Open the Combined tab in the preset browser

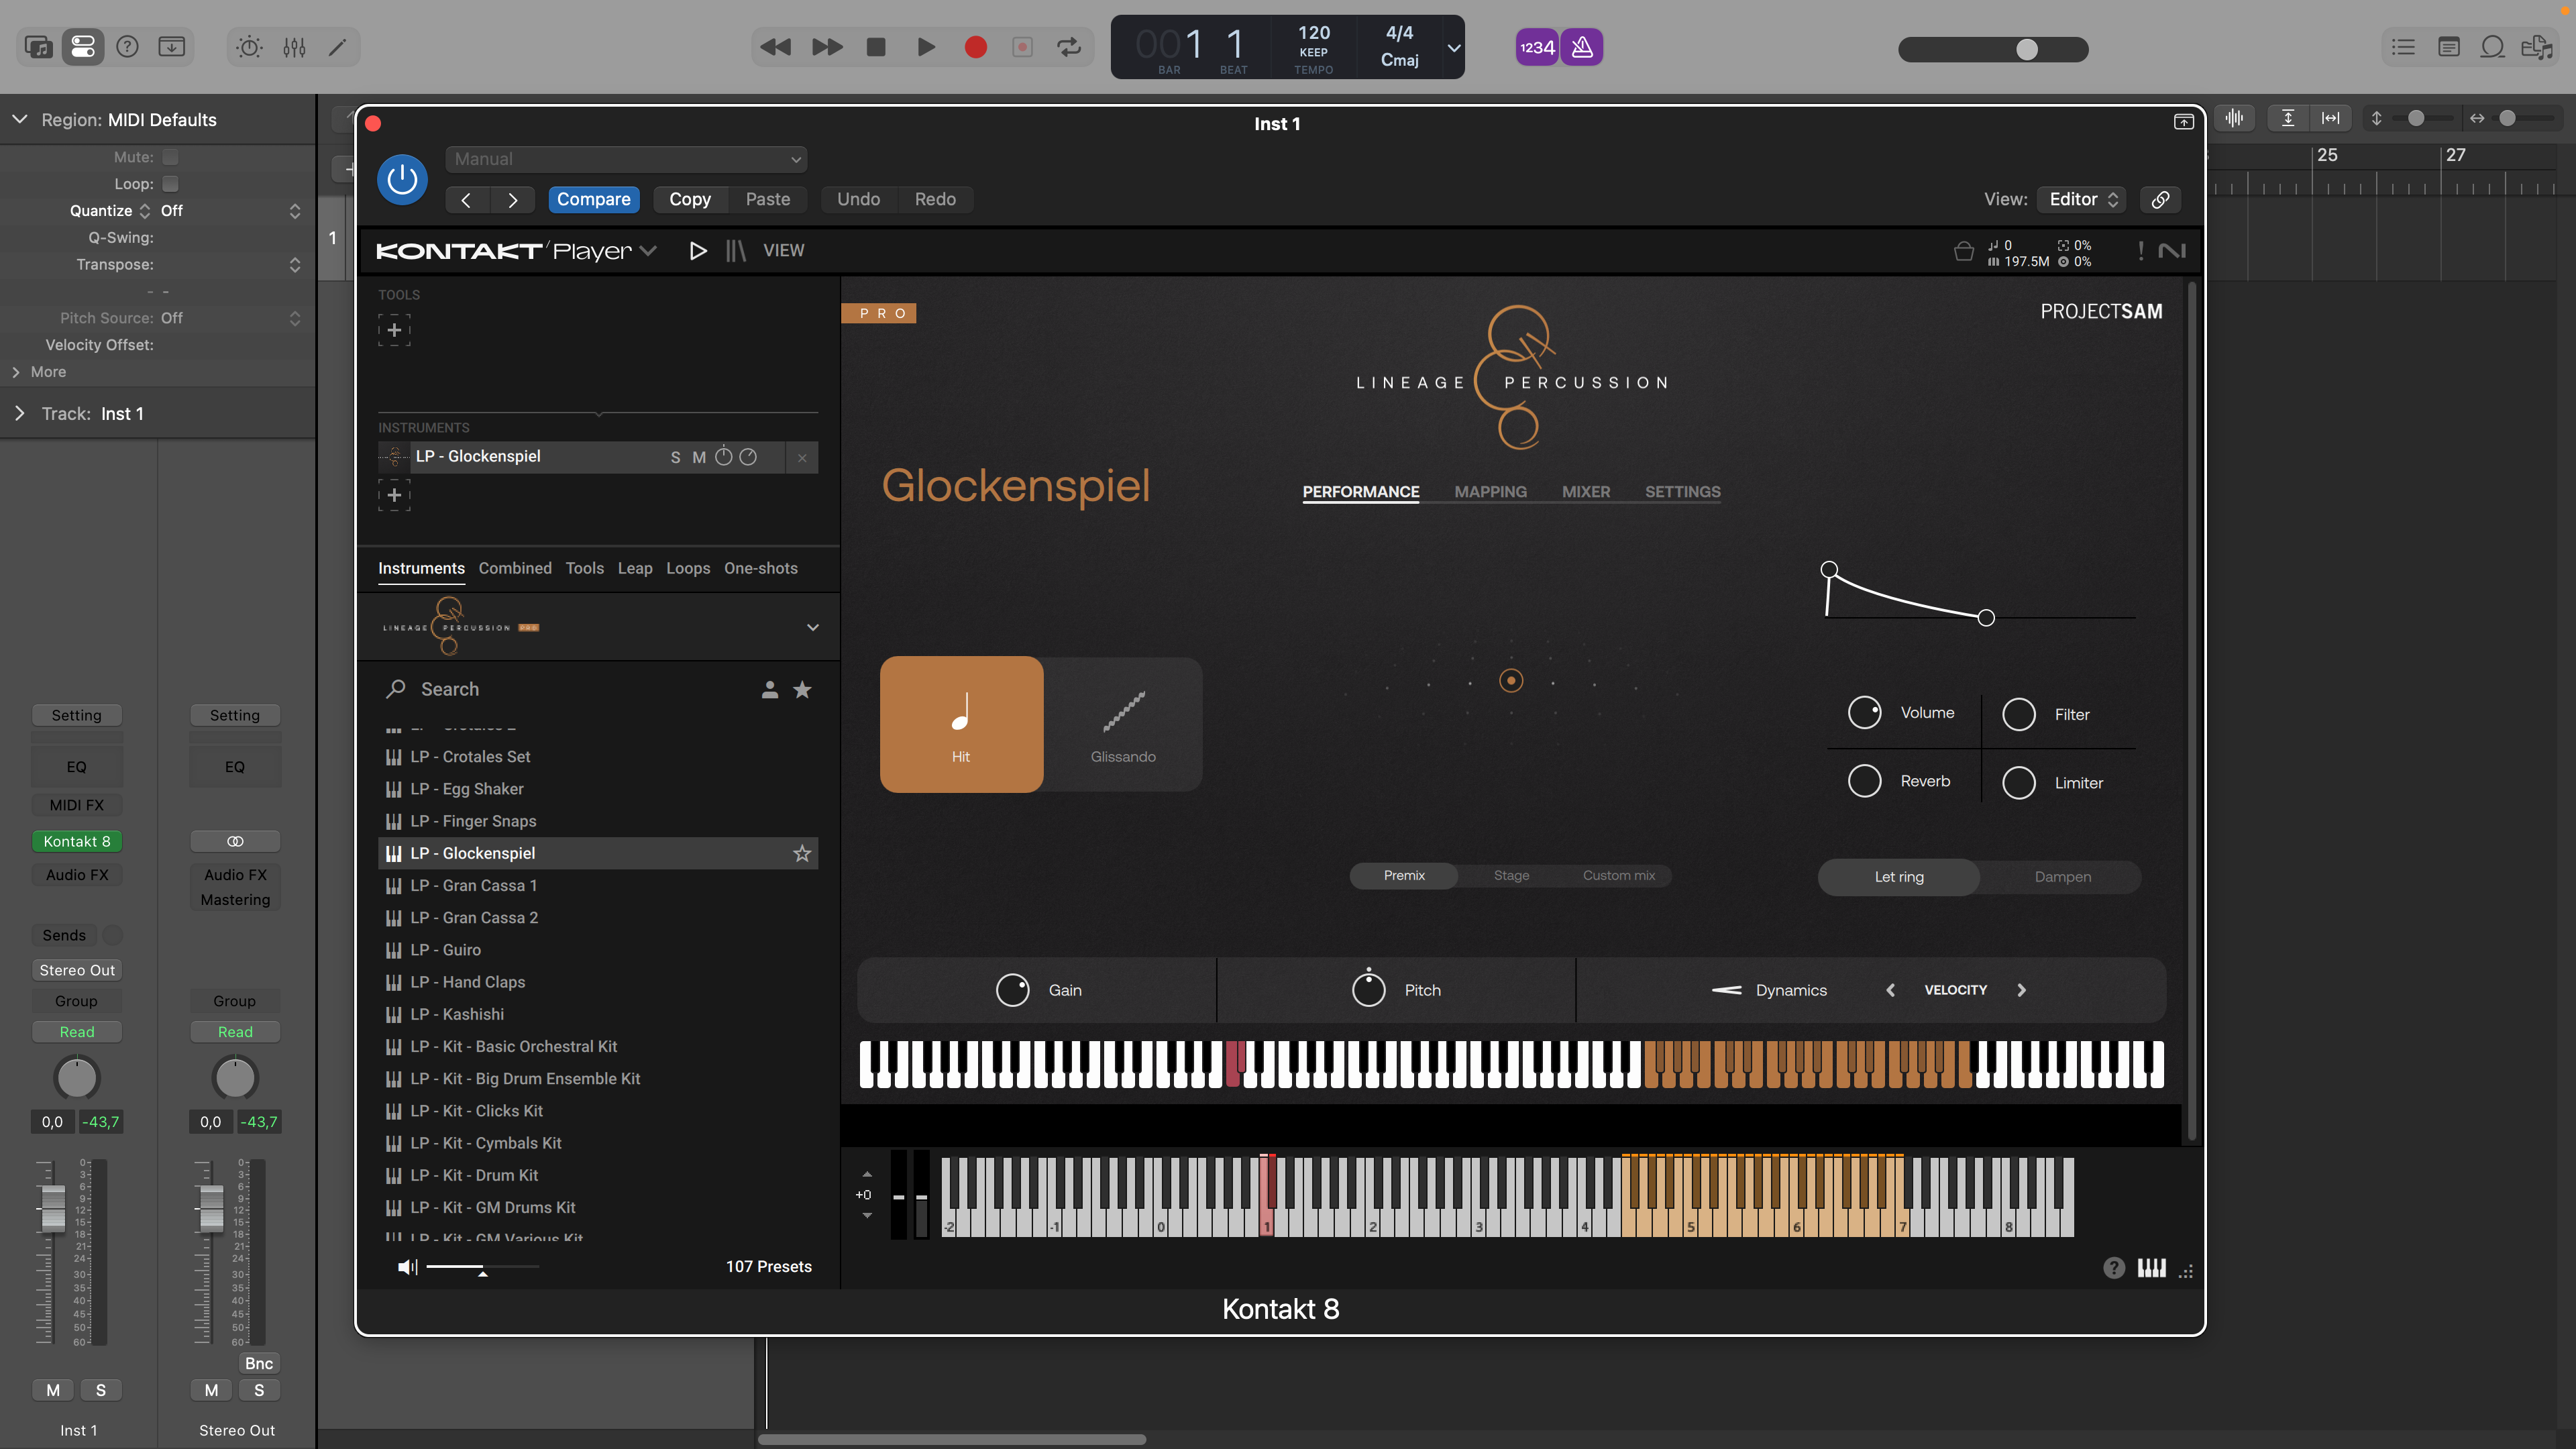pyautogui.click(x=515, y=568)
